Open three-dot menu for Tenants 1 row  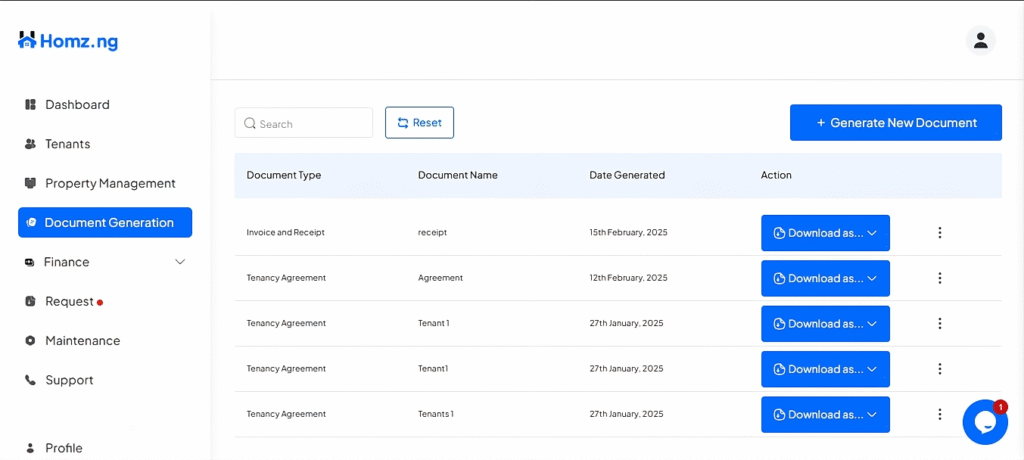940,414
